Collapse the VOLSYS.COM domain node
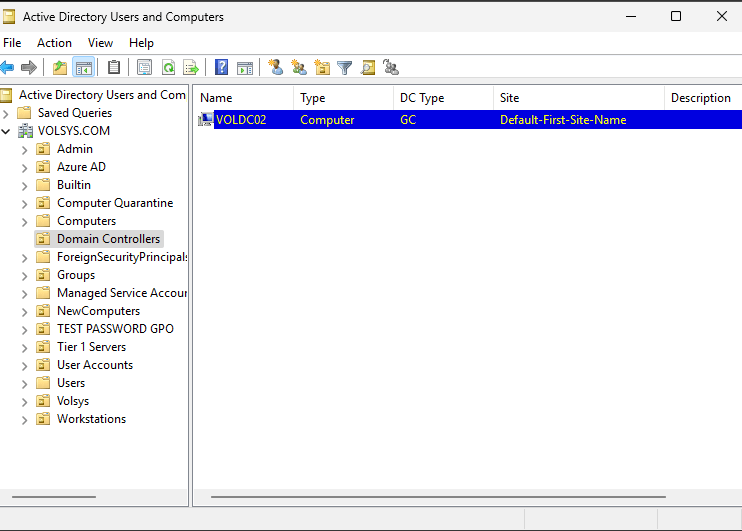Screen dimensions: 742x531 coord(7,131)
